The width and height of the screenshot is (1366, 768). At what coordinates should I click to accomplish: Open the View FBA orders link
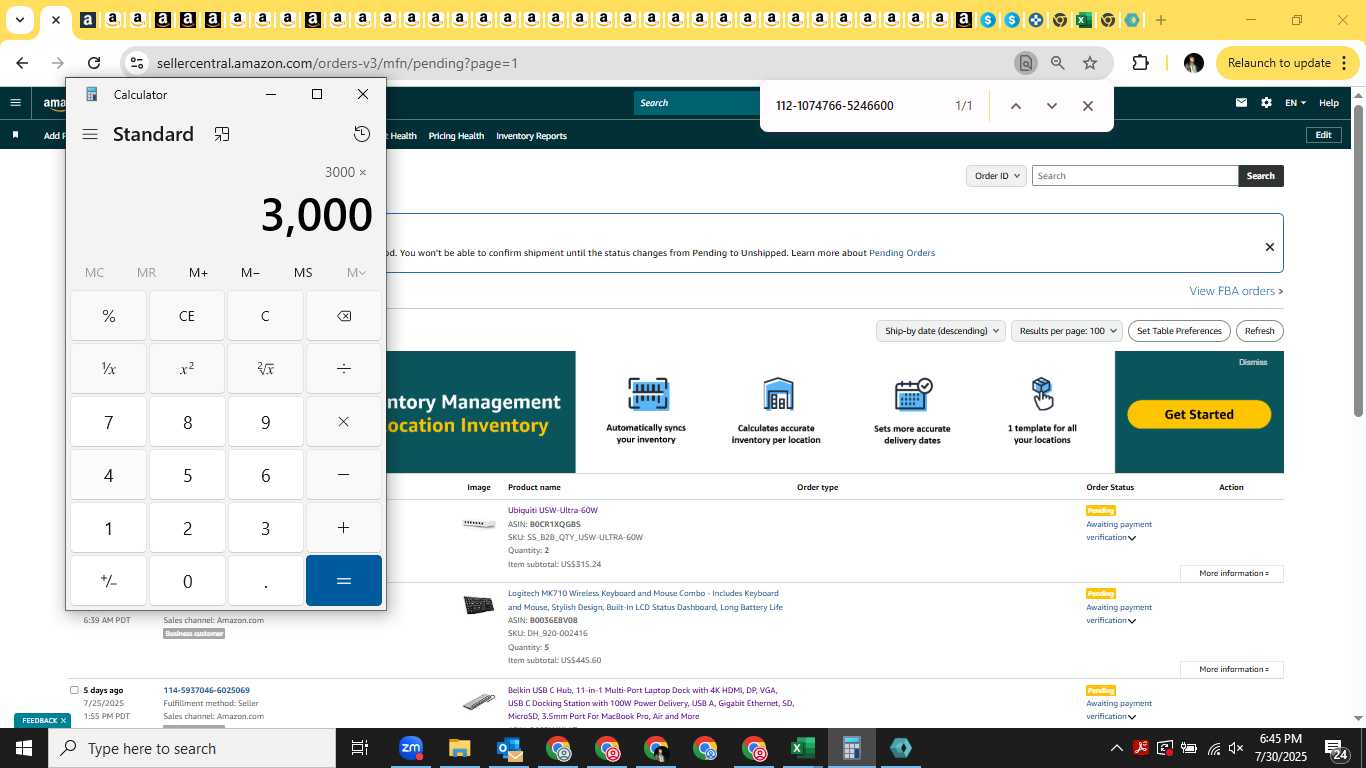pyautogui.click(x=1236, y=291)
